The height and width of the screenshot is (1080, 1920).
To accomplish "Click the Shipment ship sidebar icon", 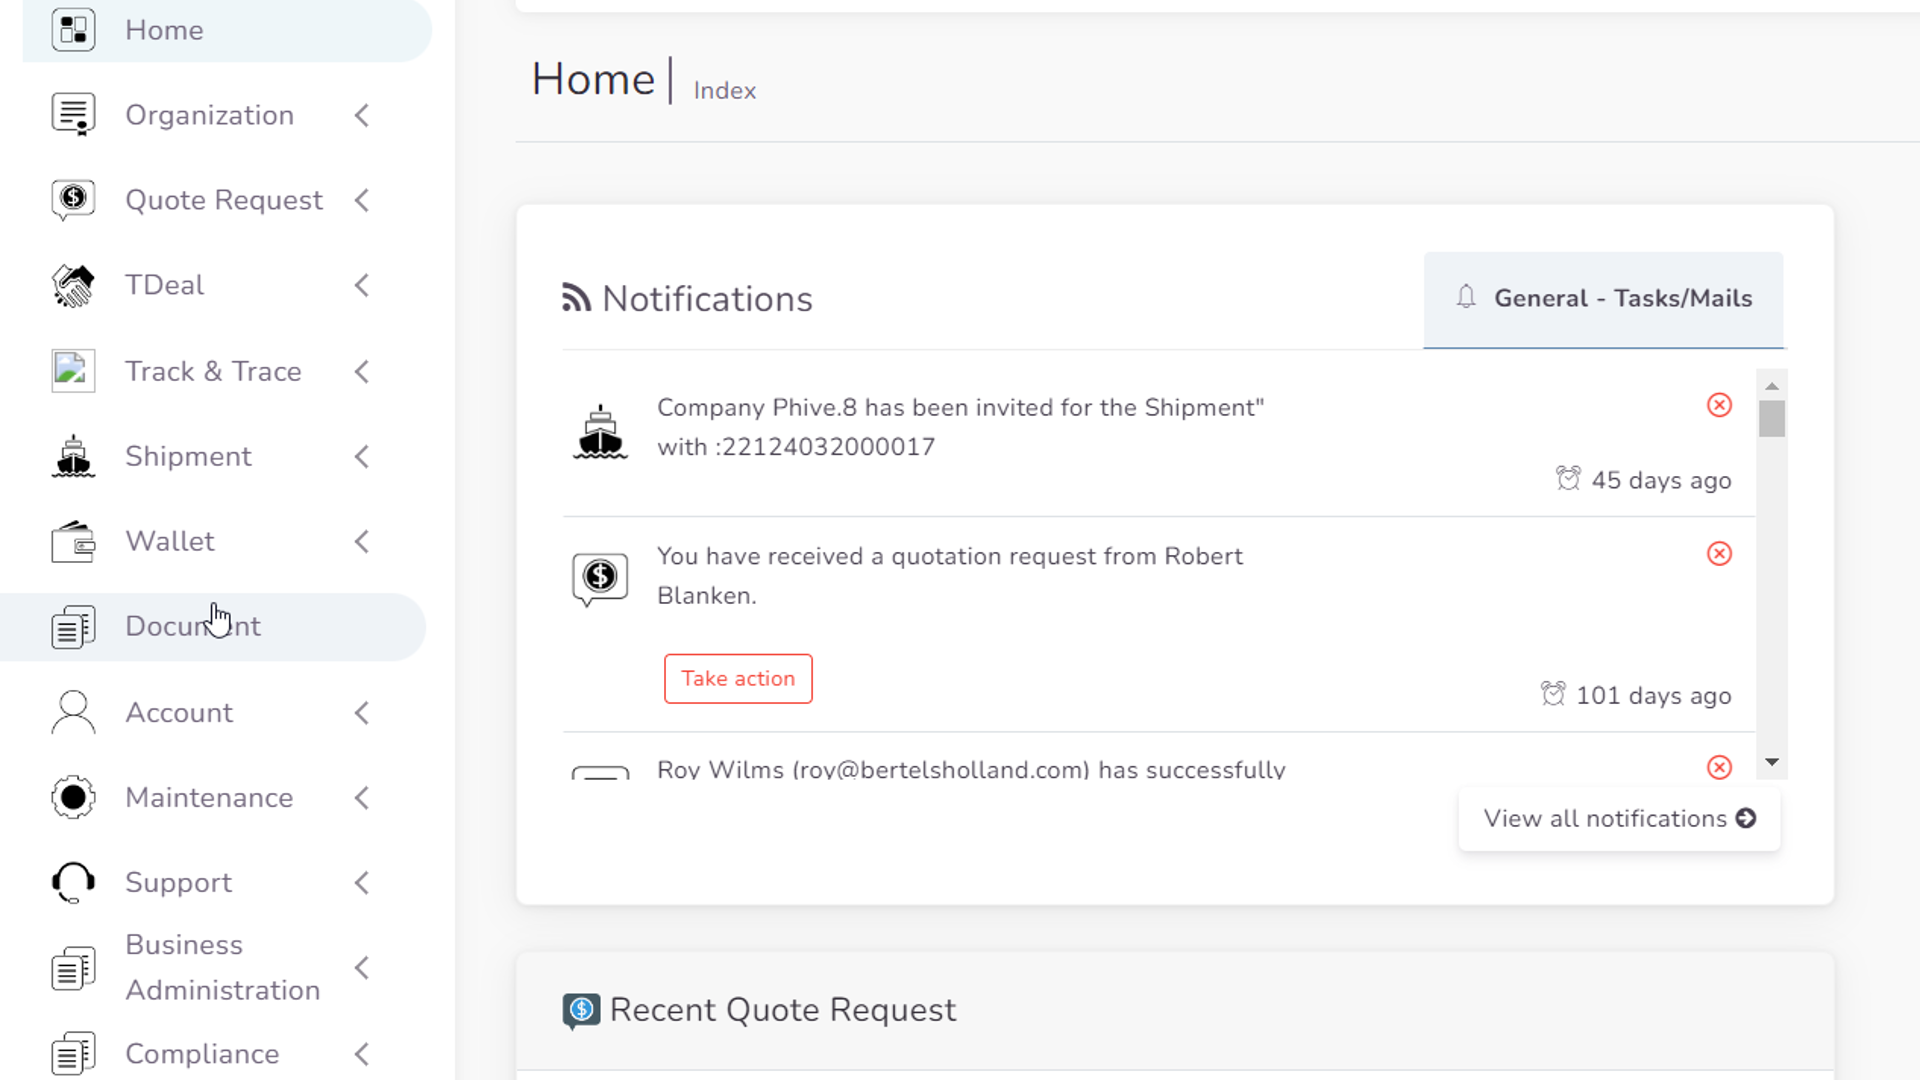I will click(73, 457).
